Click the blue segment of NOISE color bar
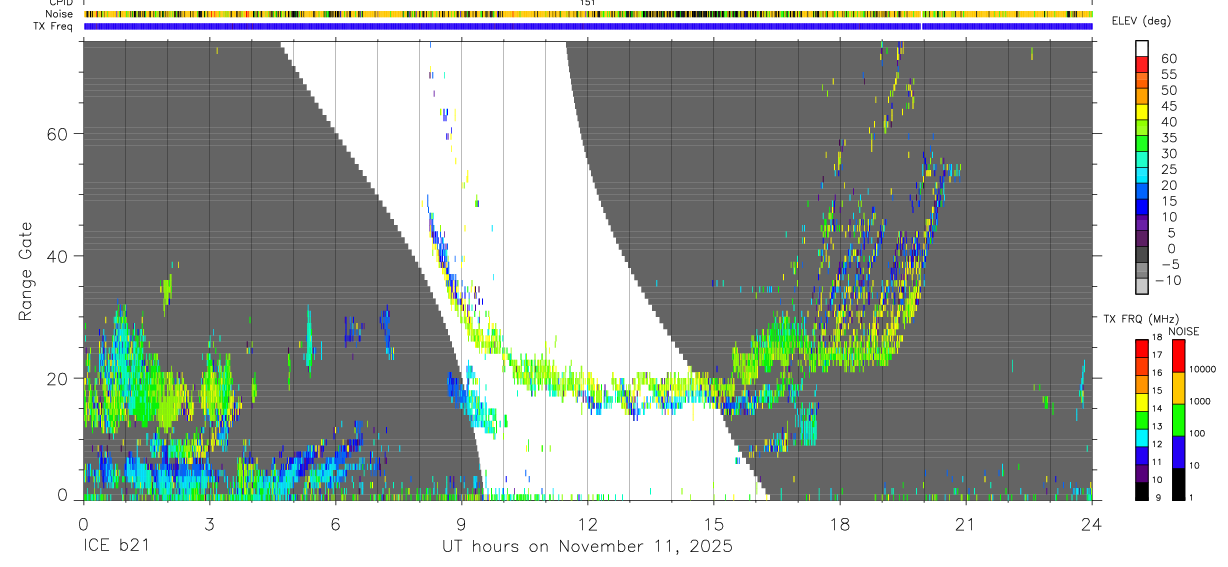Viewport: 1228px width, 567px height. click(1178, 452)
